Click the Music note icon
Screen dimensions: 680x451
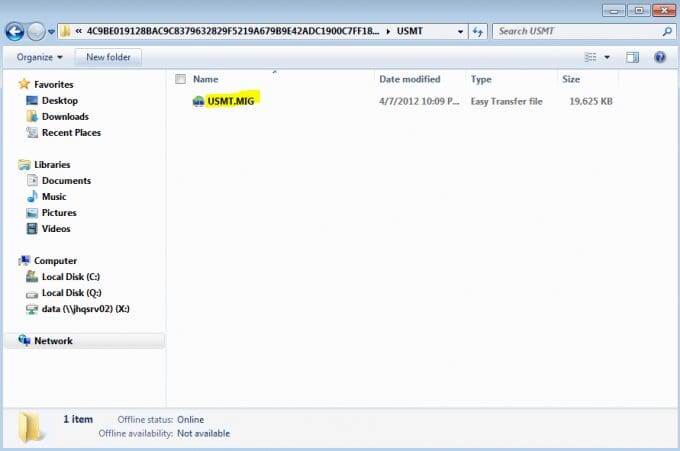tap(32, 196)
